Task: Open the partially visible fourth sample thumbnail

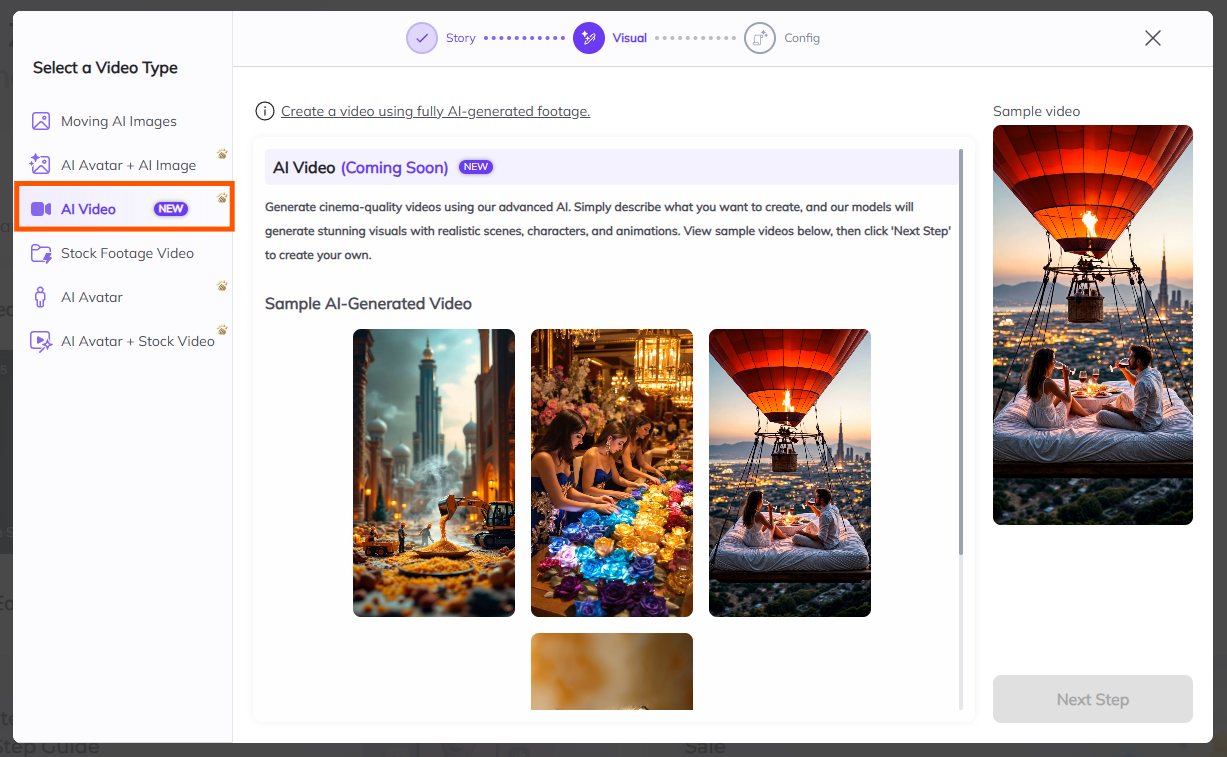Action: point(612,671)
